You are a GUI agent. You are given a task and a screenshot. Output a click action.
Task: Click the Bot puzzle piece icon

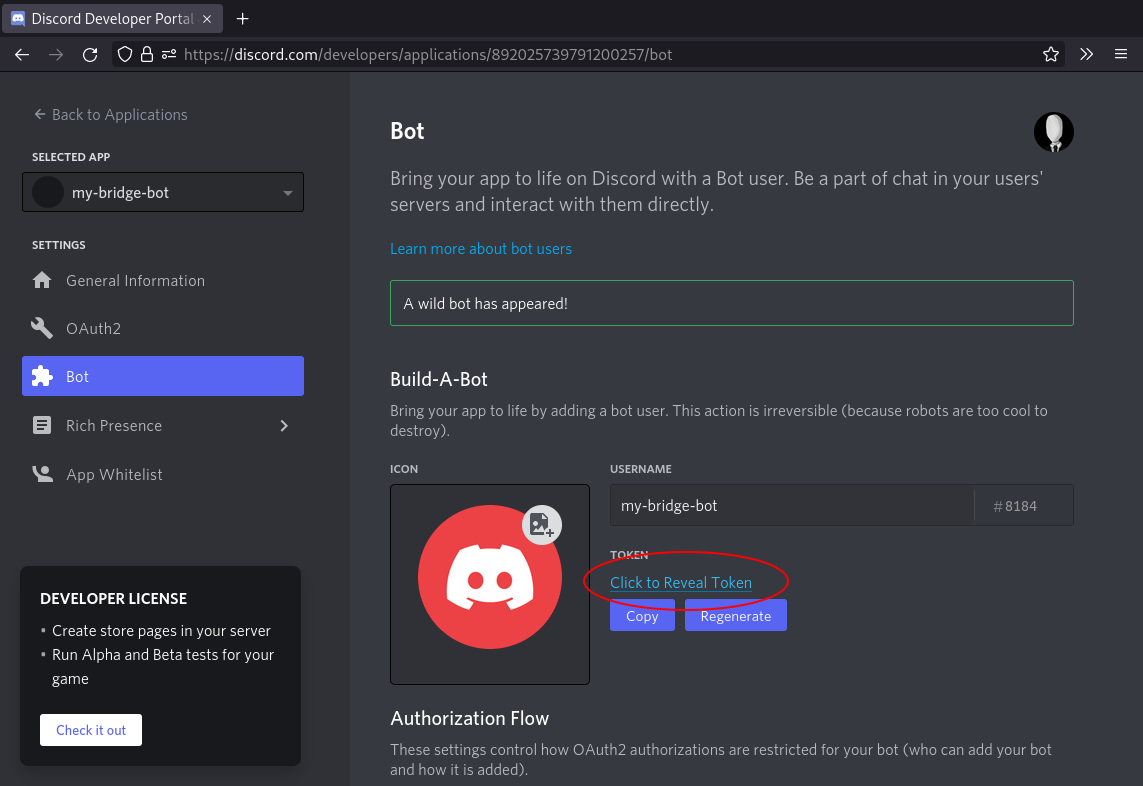pyautogui.click(x=42, y=376)
